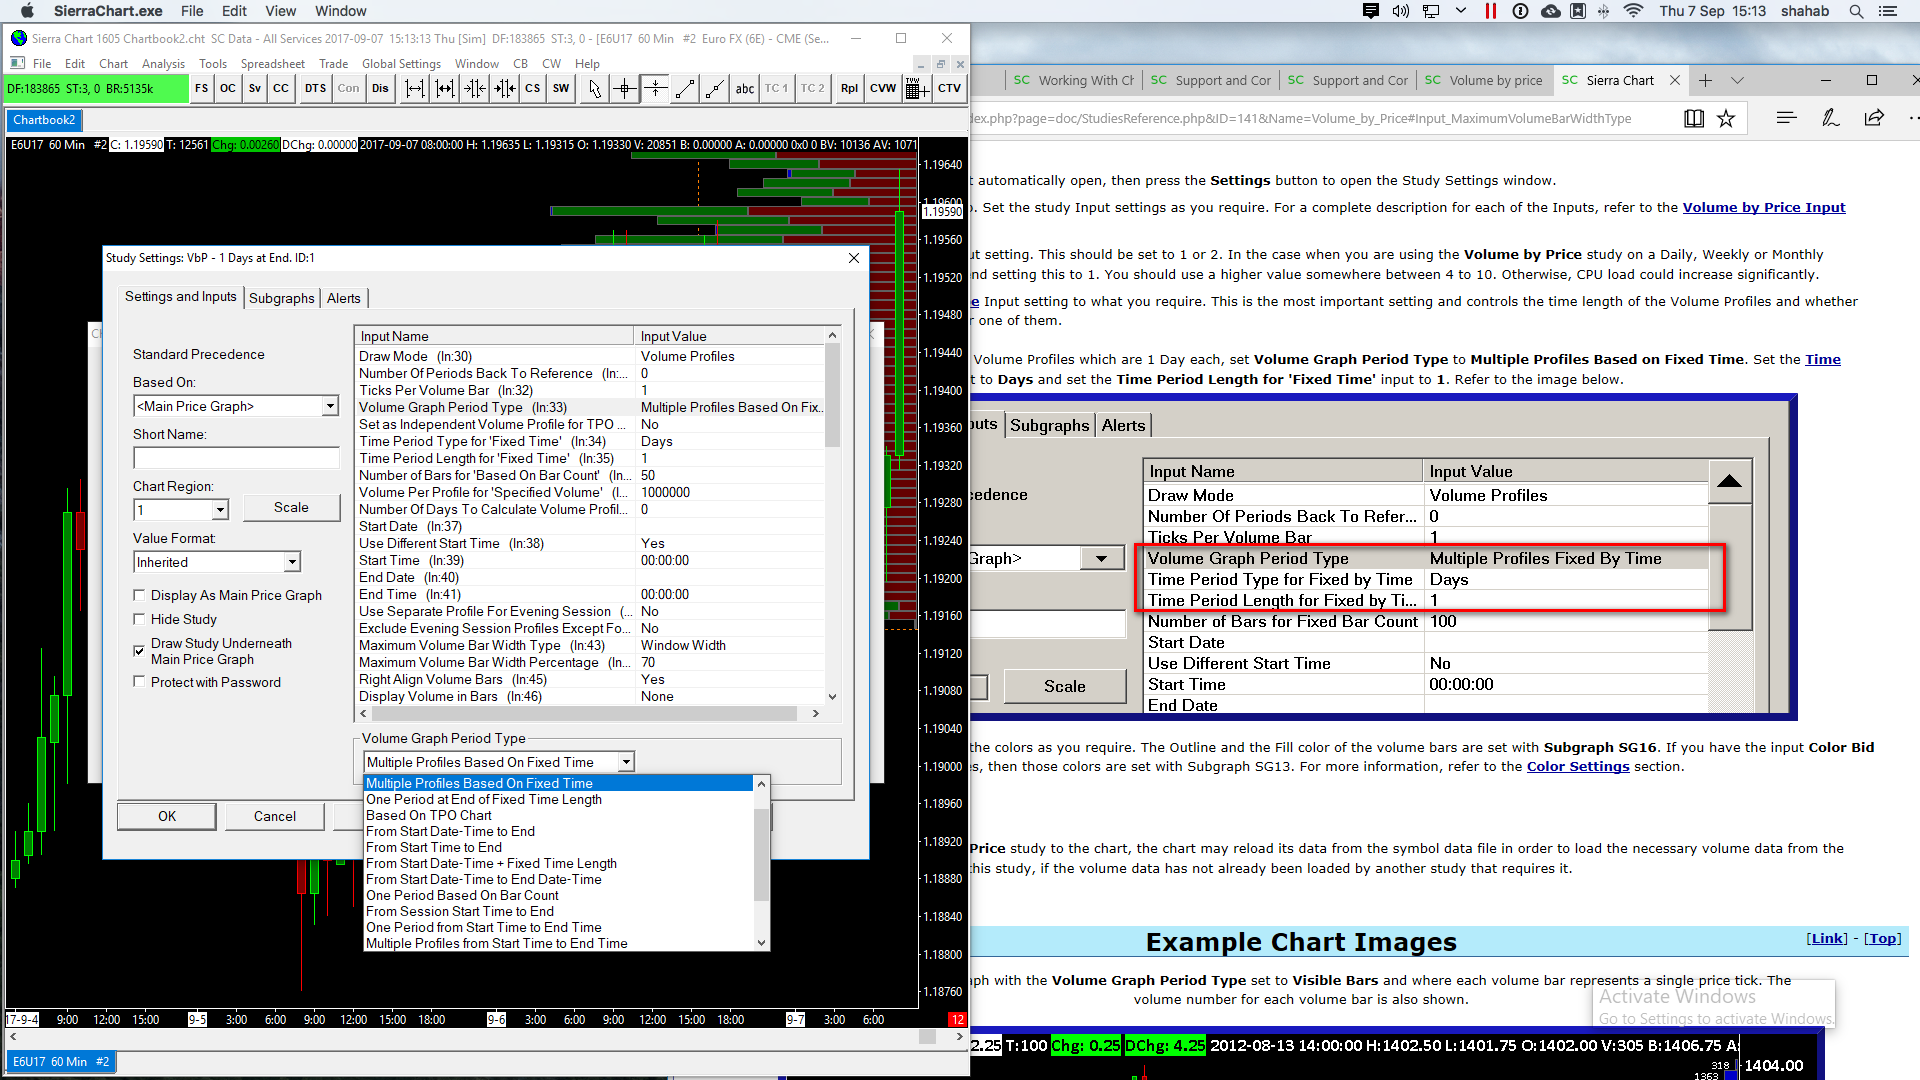Click the CS toolbar button
Screen dimensions: 1920x1080
533,88
